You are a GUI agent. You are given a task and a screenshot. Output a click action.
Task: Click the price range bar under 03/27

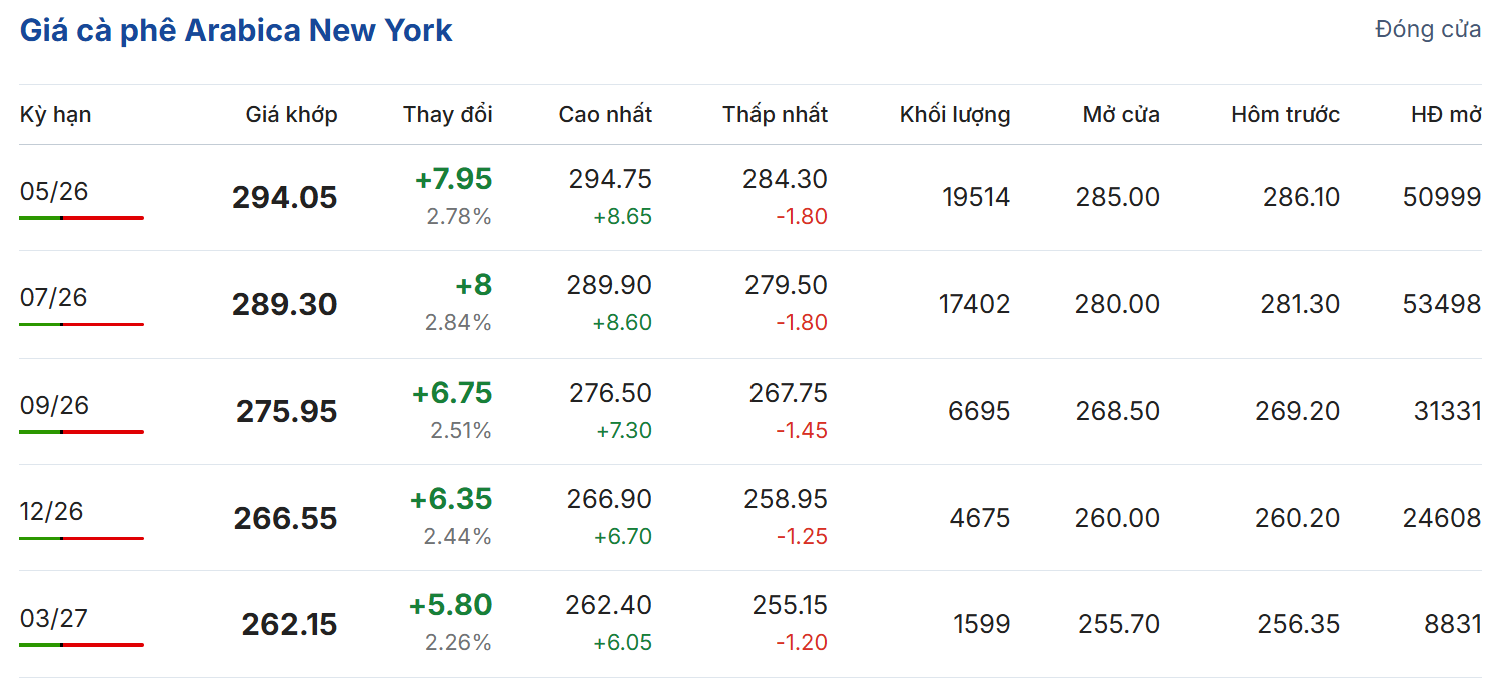[x=81, y=645]
